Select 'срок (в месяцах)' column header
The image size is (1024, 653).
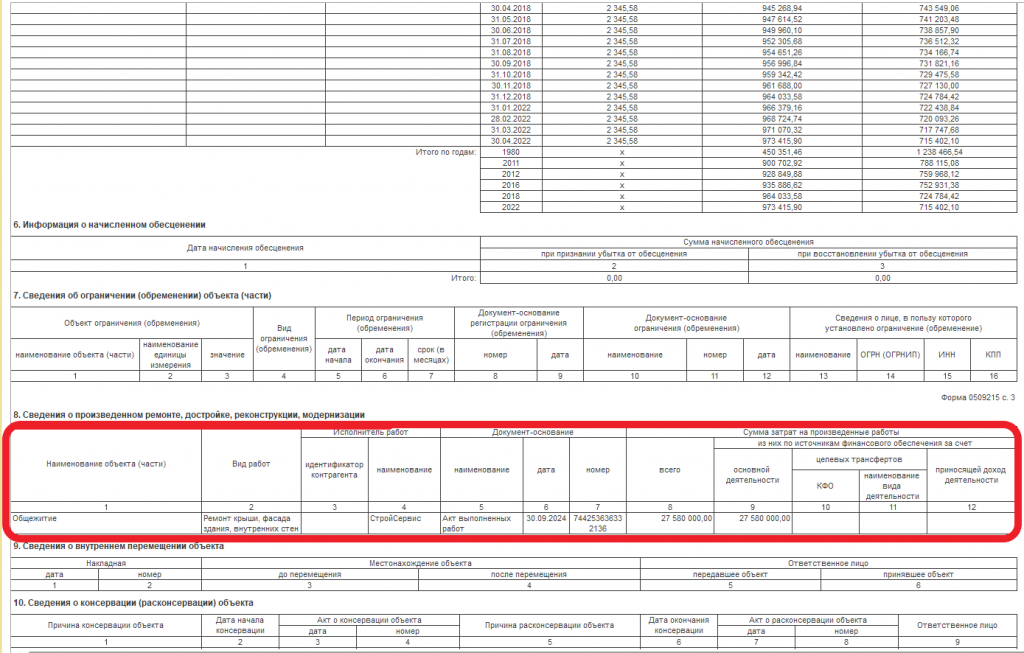click(x=431, y=355)
